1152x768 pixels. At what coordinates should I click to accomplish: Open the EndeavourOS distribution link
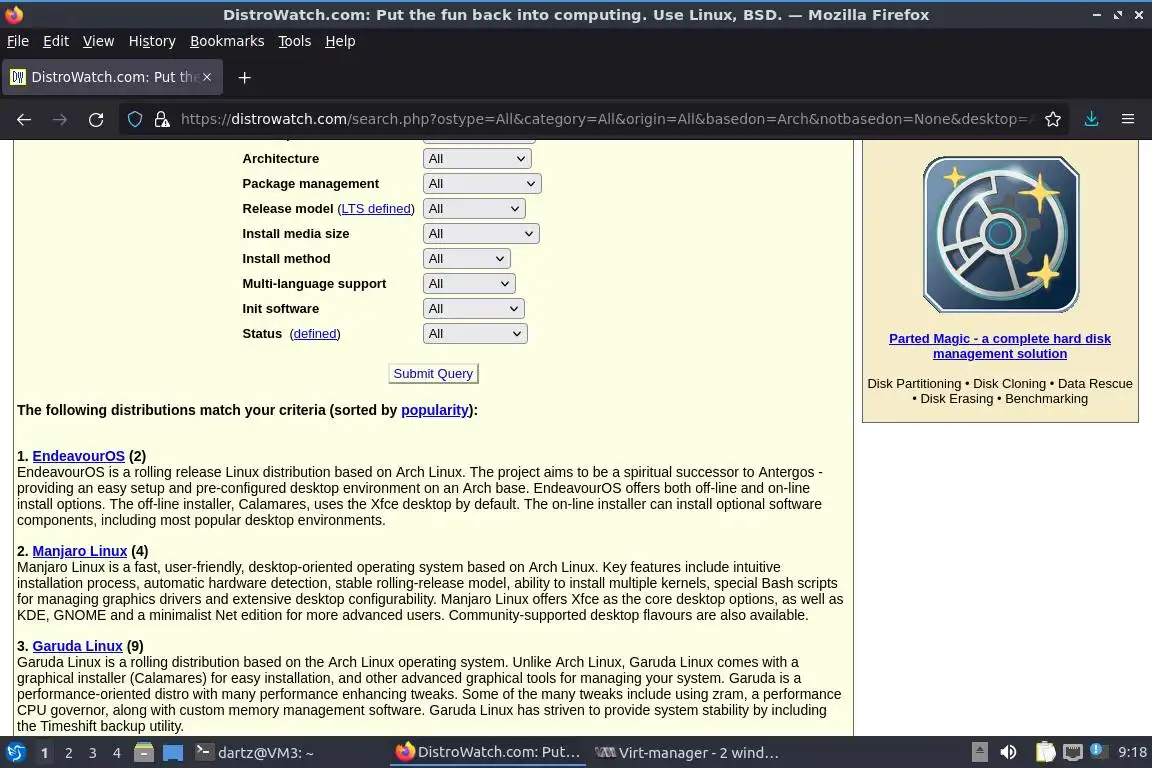tap(79, 456)
